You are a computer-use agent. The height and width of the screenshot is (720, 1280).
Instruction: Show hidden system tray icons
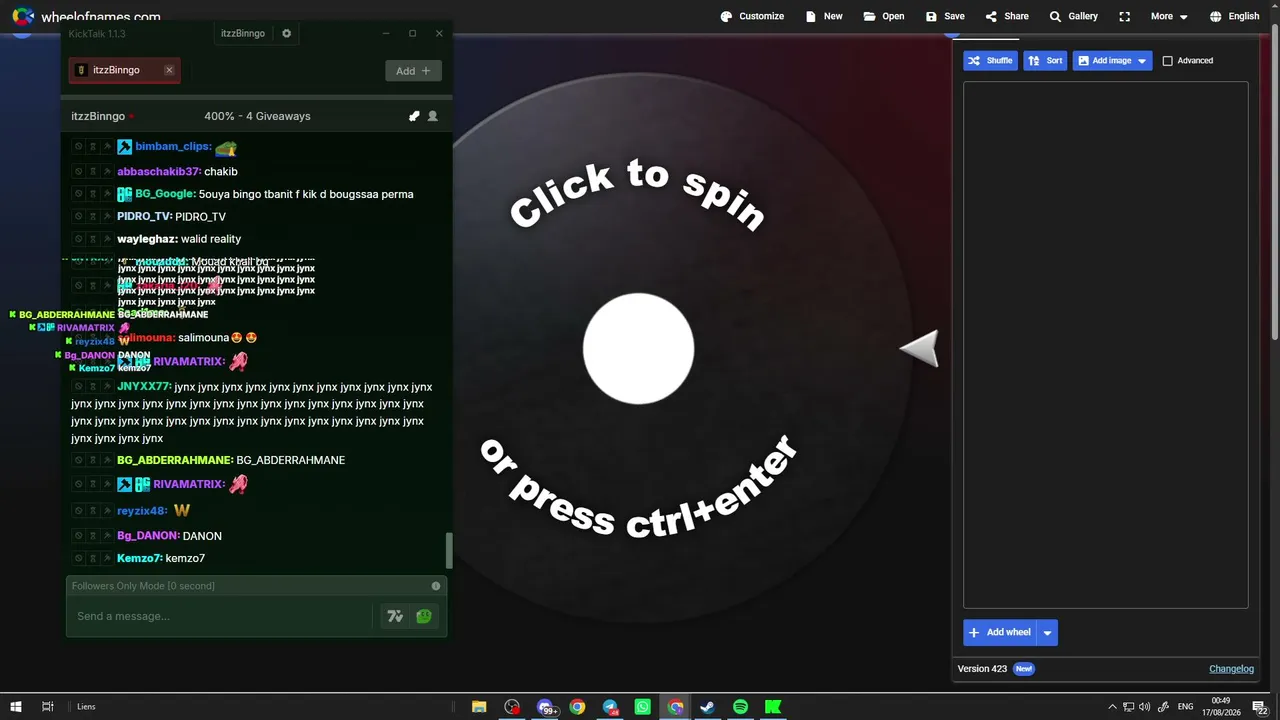click(x=1112, y=707)
